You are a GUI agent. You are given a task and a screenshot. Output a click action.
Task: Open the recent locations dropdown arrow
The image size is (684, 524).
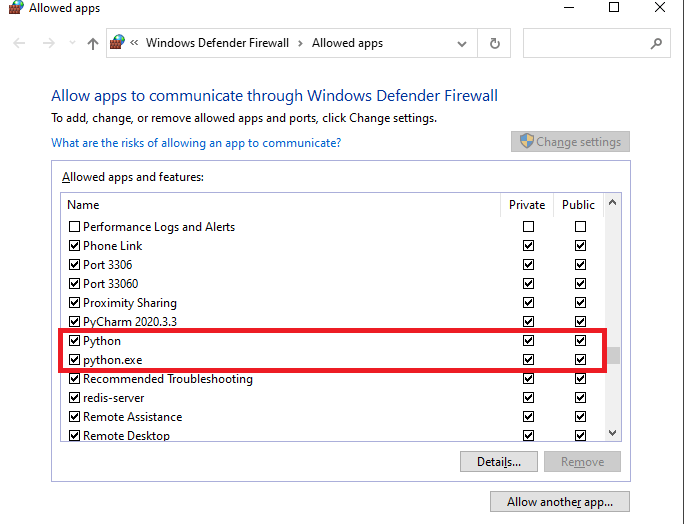[72, 44]
